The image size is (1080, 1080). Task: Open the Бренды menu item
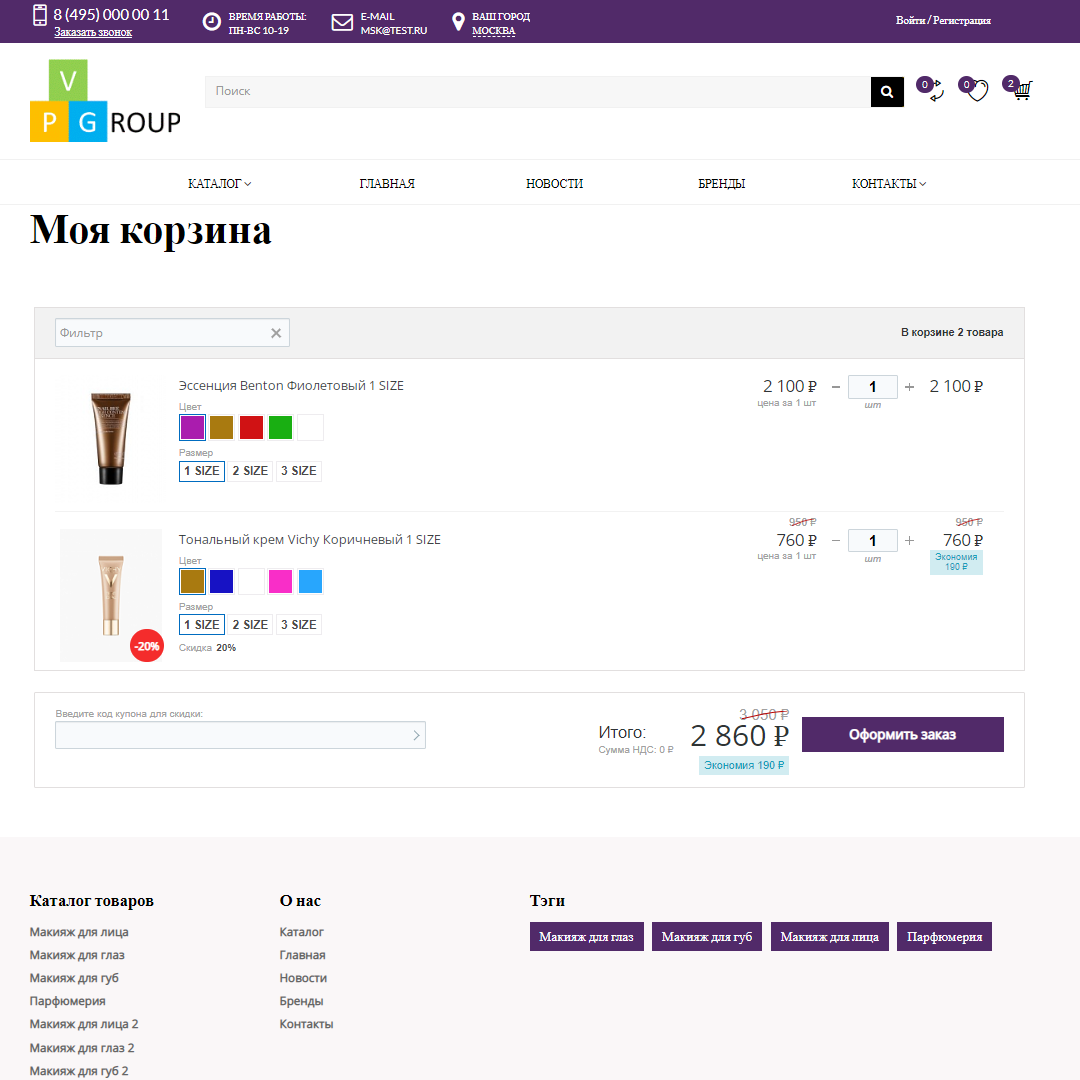721,184
